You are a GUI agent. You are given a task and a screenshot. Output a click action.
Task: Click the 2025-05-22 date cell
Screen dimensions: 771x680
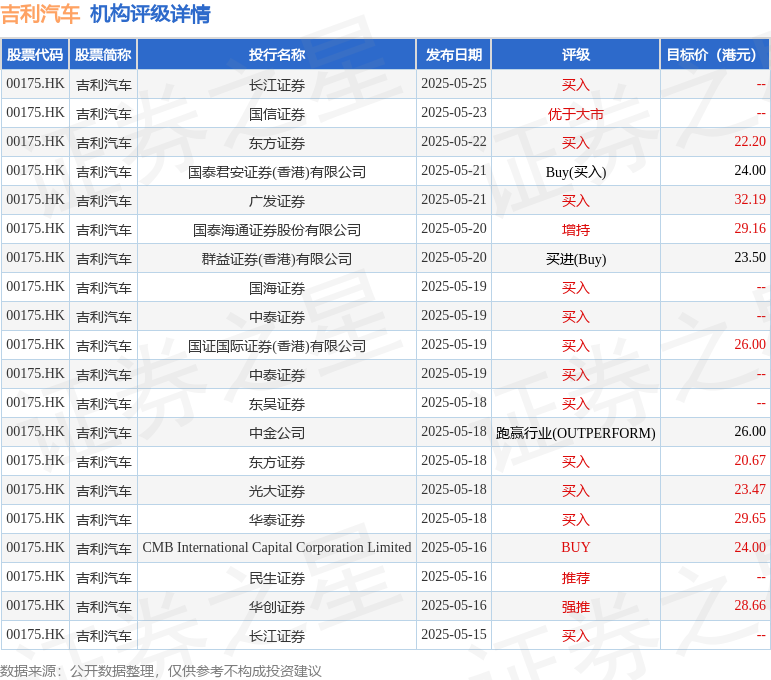pyautogui.click(x=454, y=142)
